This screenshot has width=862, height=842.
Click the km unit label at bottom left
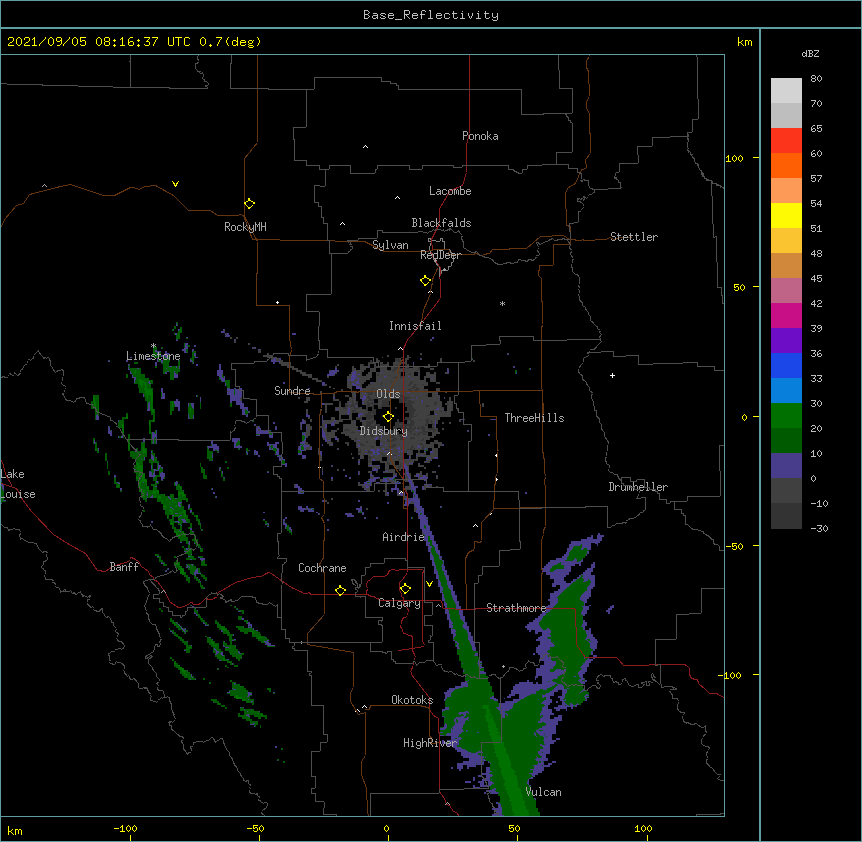(15, 830)
